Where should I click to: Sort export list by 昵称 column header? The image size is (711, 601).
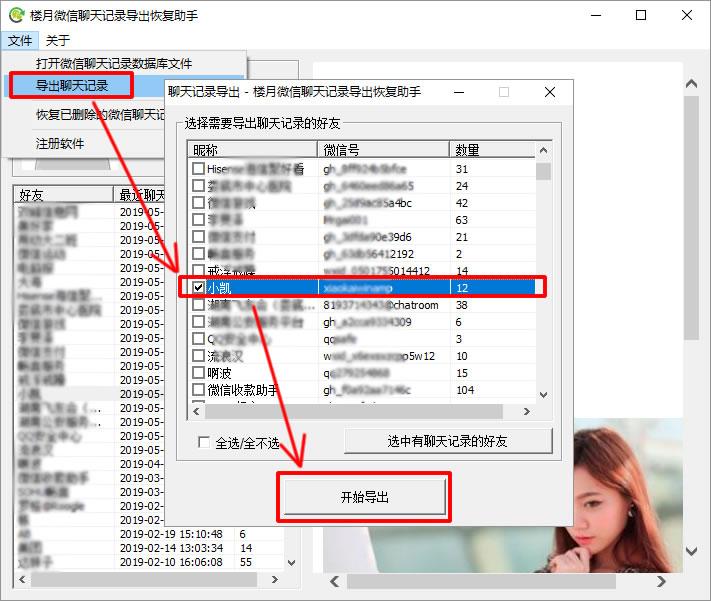(252, 150)
